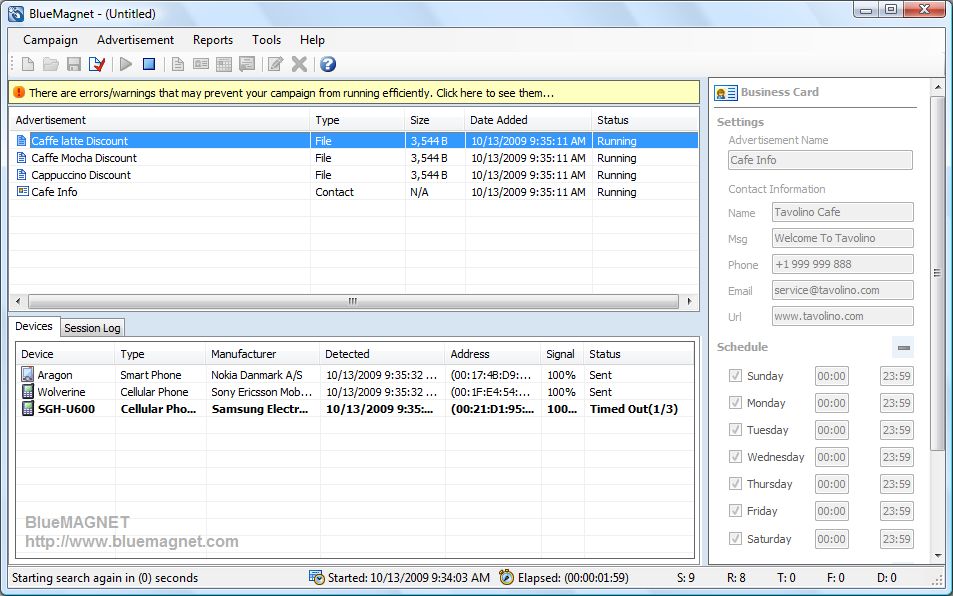Image resolution: width=953 pixels, height=596 pixels.
Task: Open help via the question mark icon
Action: [x=327, y=65]
